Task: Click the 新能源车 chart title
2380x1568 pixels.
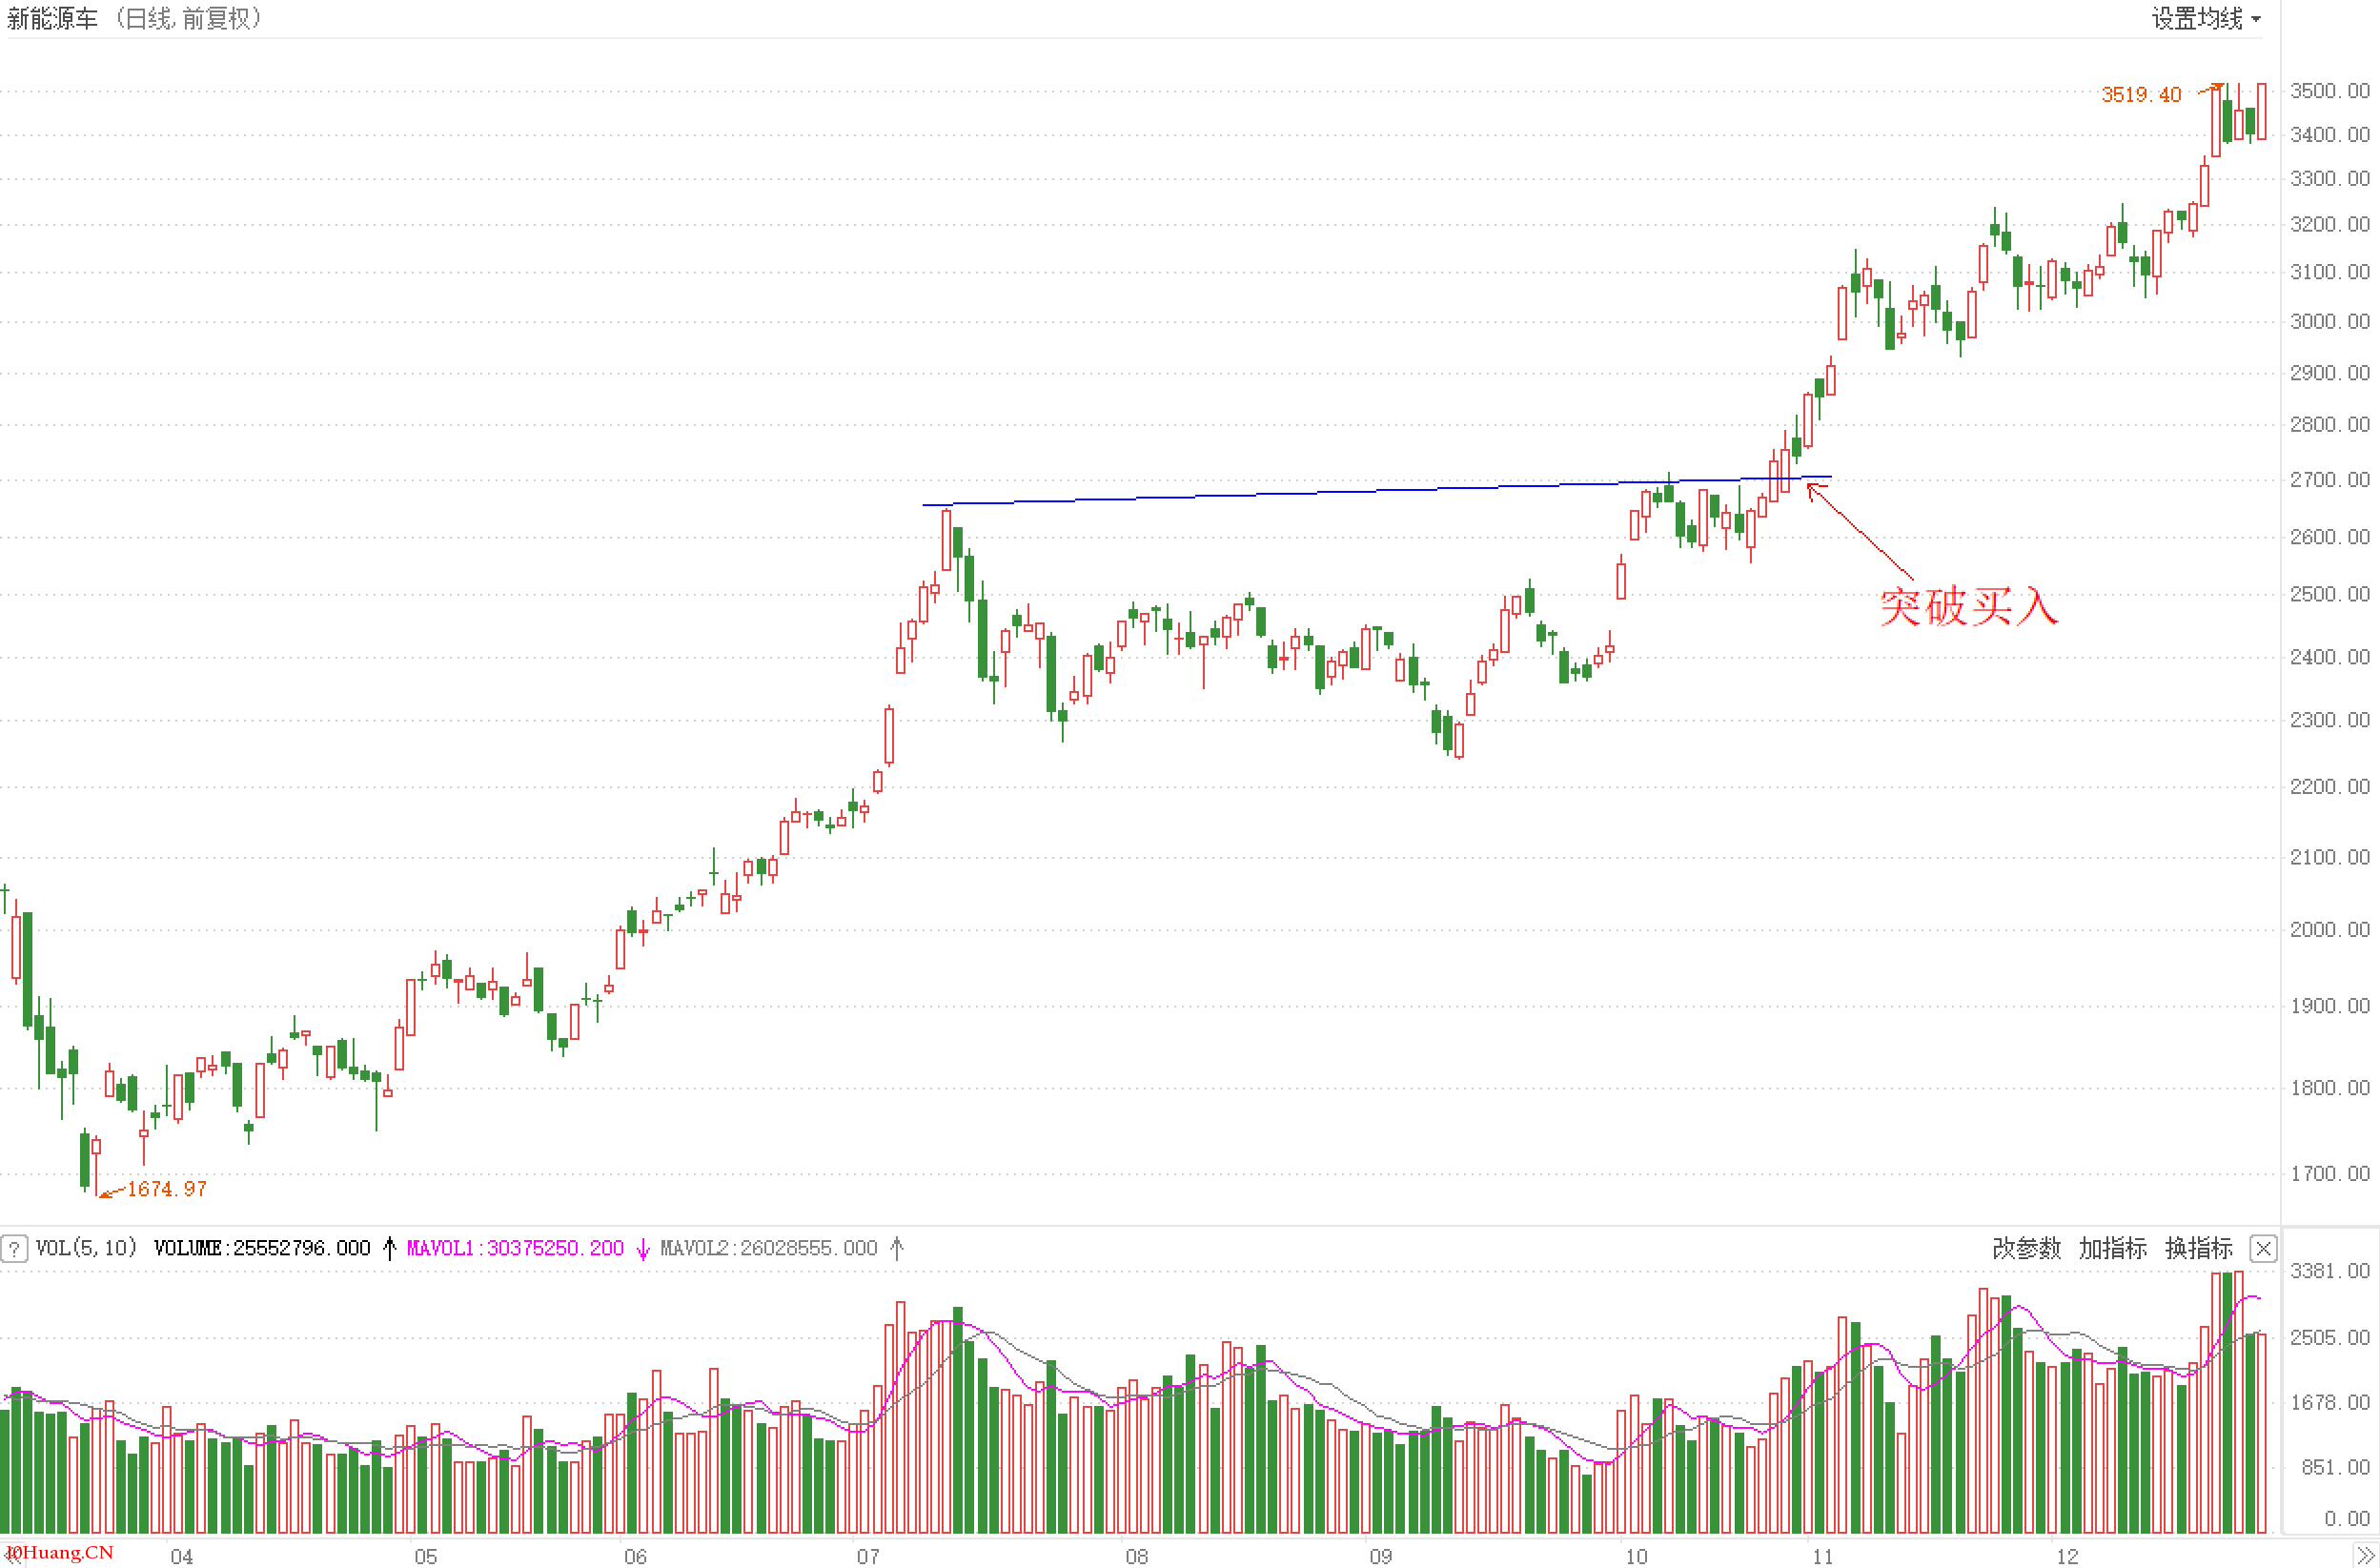Action: point(52,19)
